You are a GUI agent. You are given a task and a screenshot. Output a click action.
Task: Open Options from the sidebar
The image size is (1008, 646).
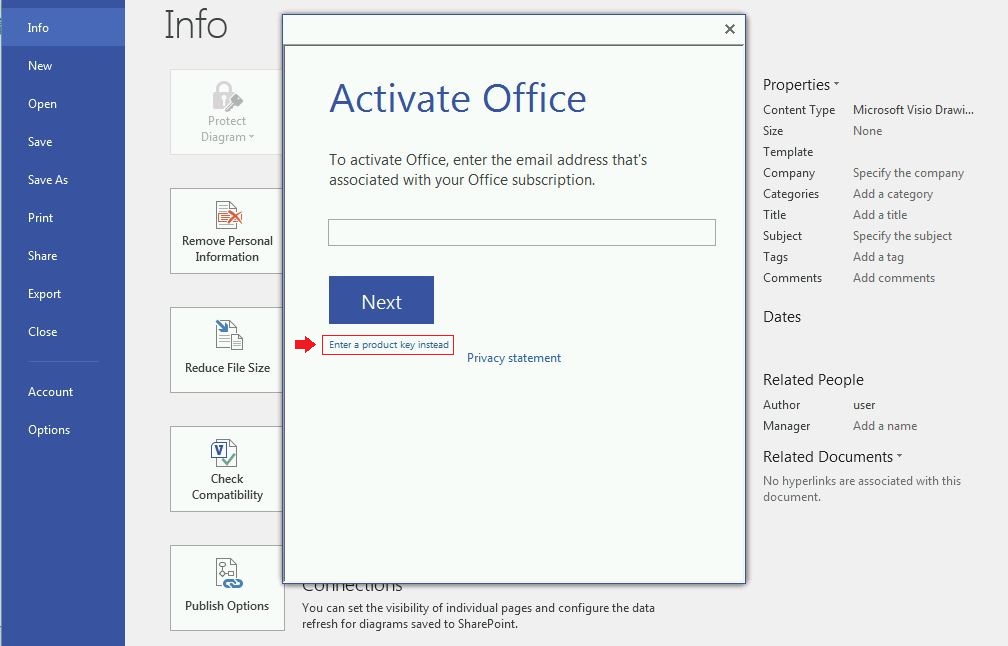tap(62, 429)
